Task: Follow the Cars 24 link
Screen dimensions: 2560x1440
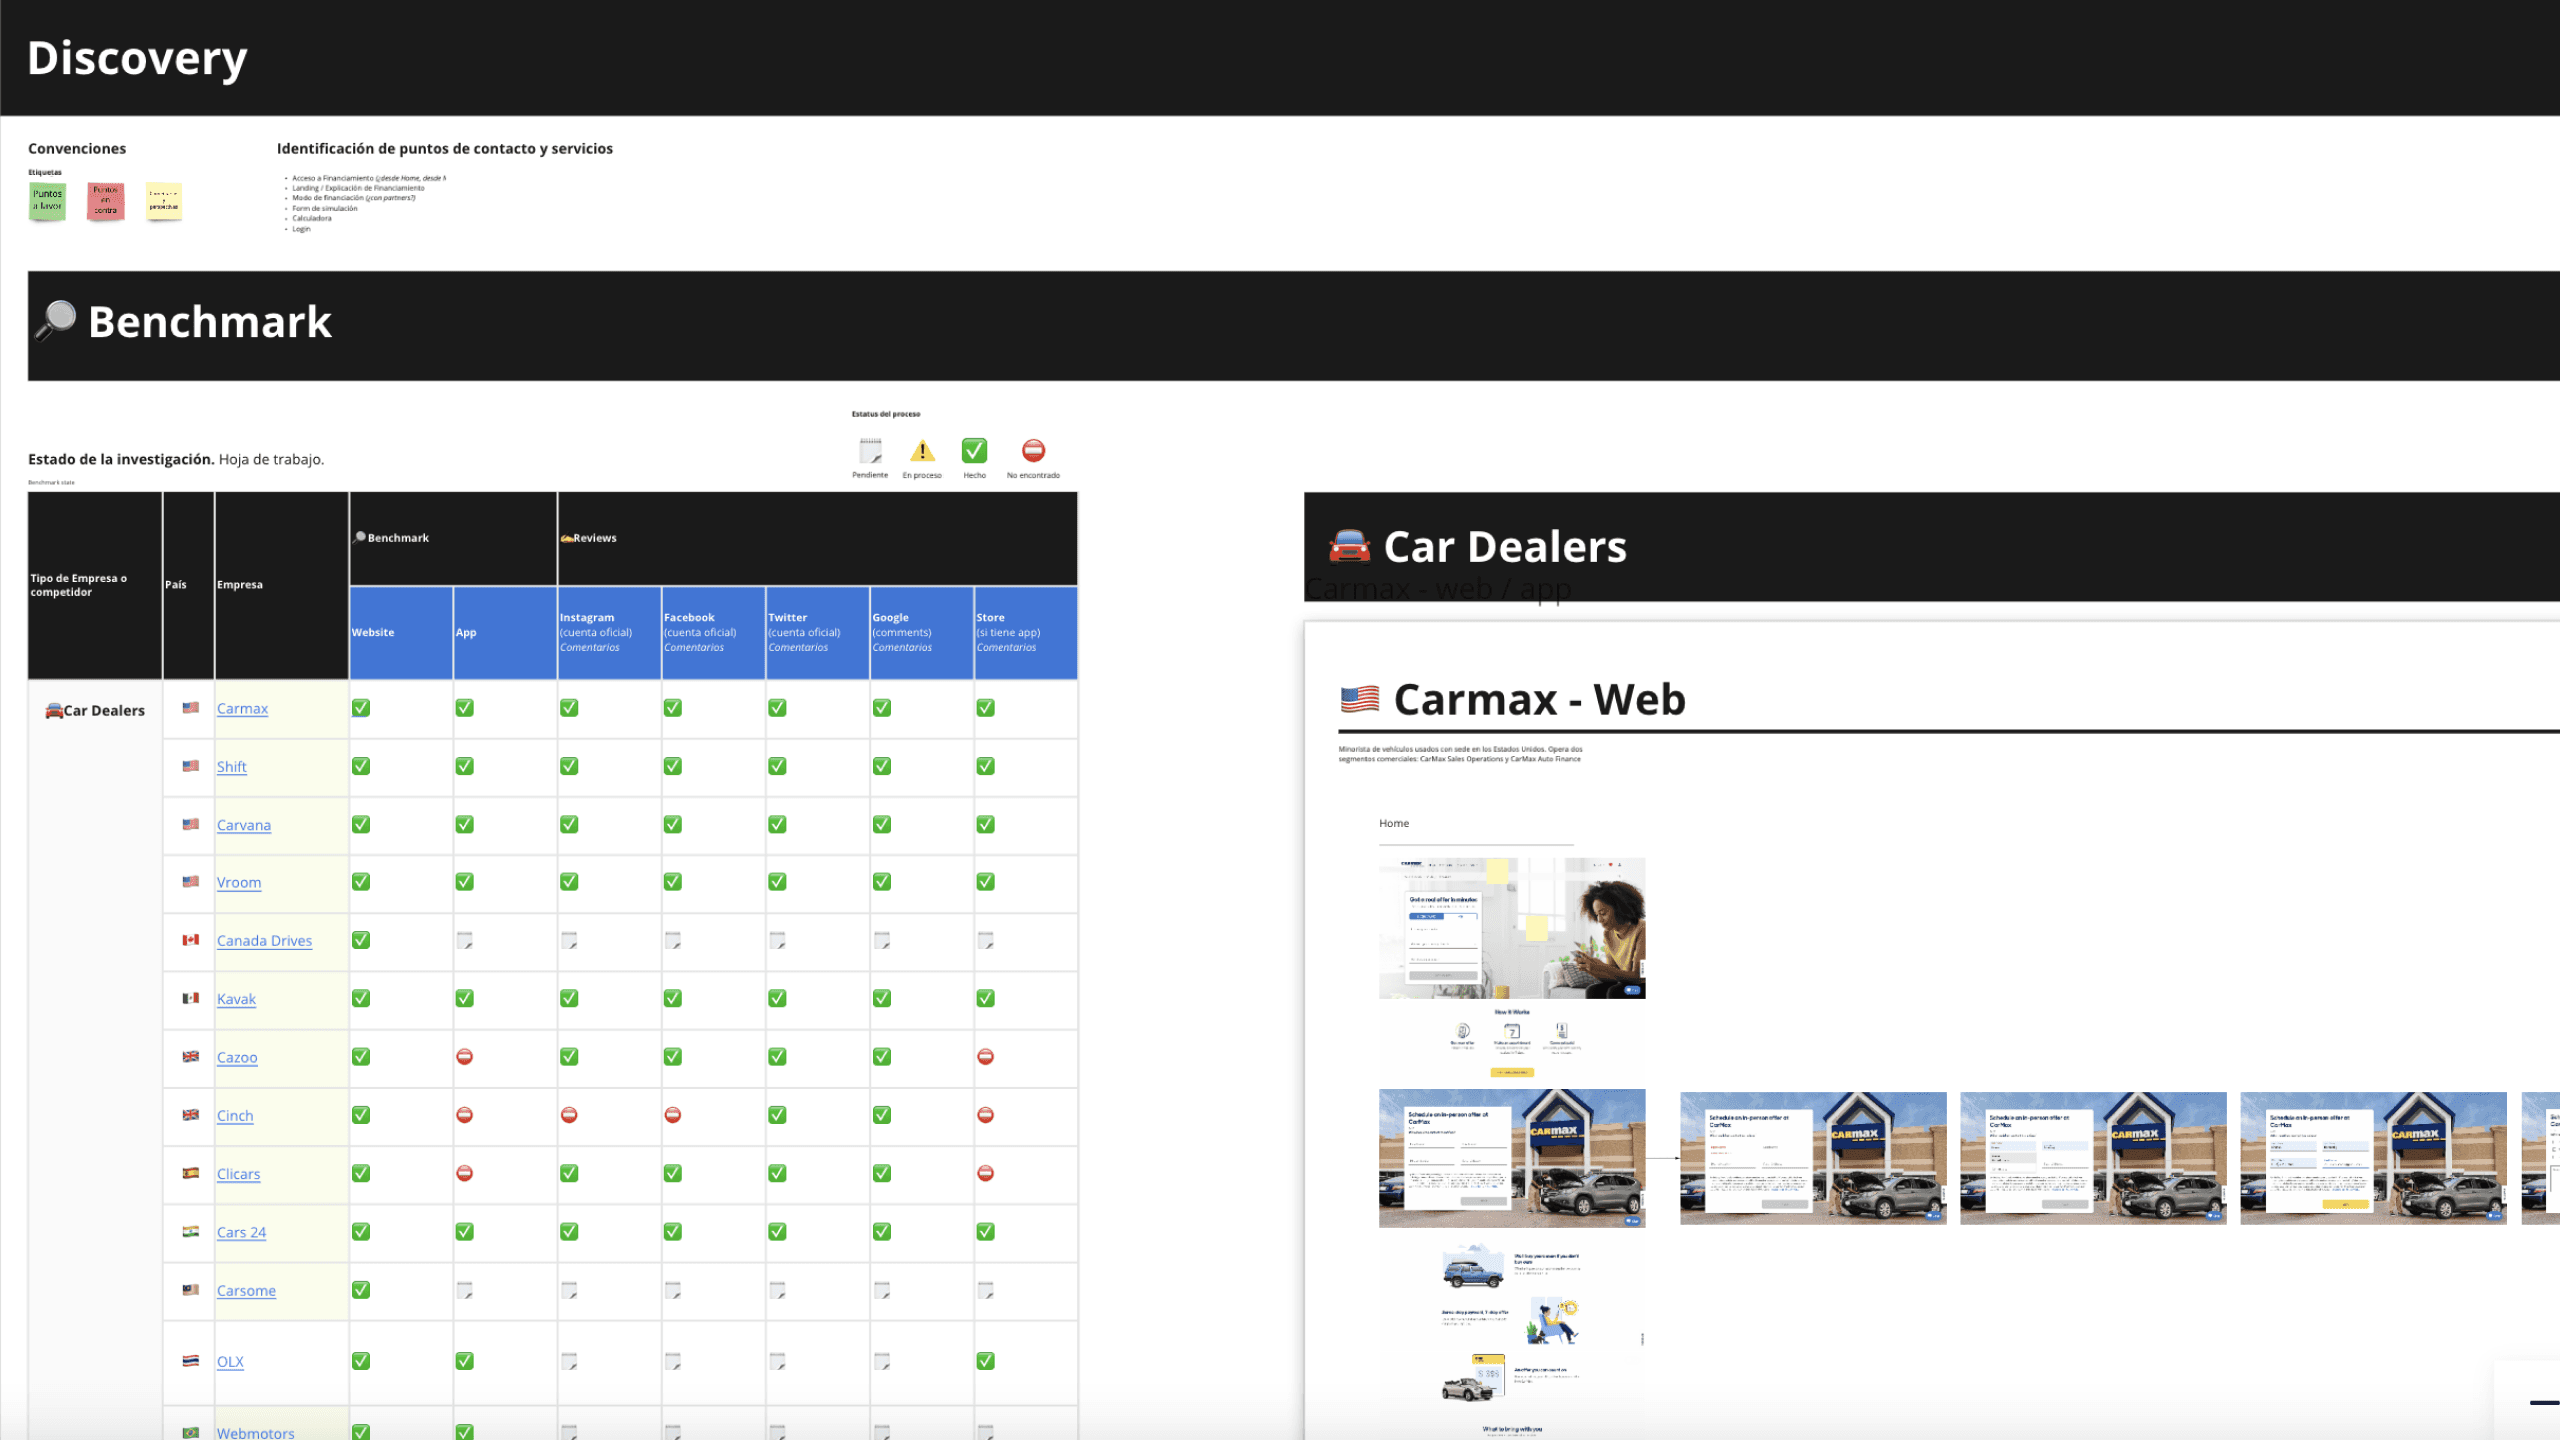Action: [241, 1232]
